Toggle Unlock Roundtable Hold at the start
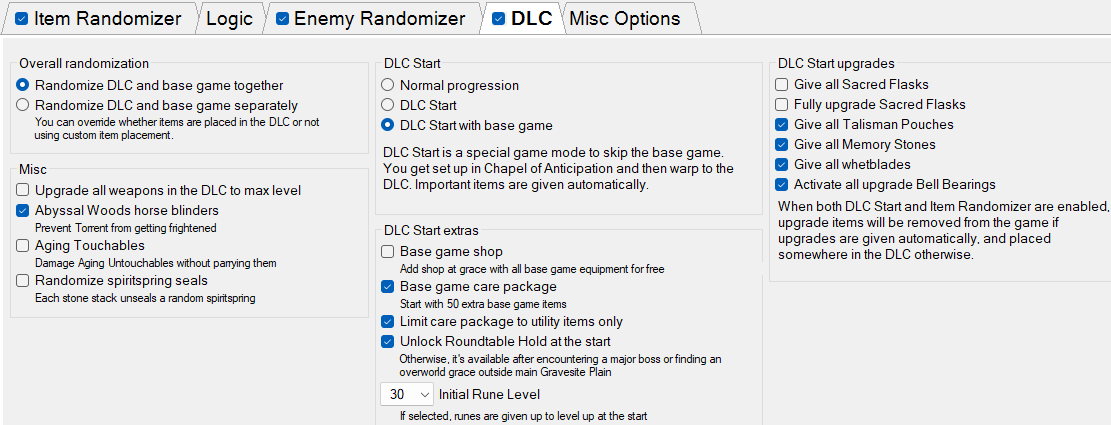 [388, 342]
